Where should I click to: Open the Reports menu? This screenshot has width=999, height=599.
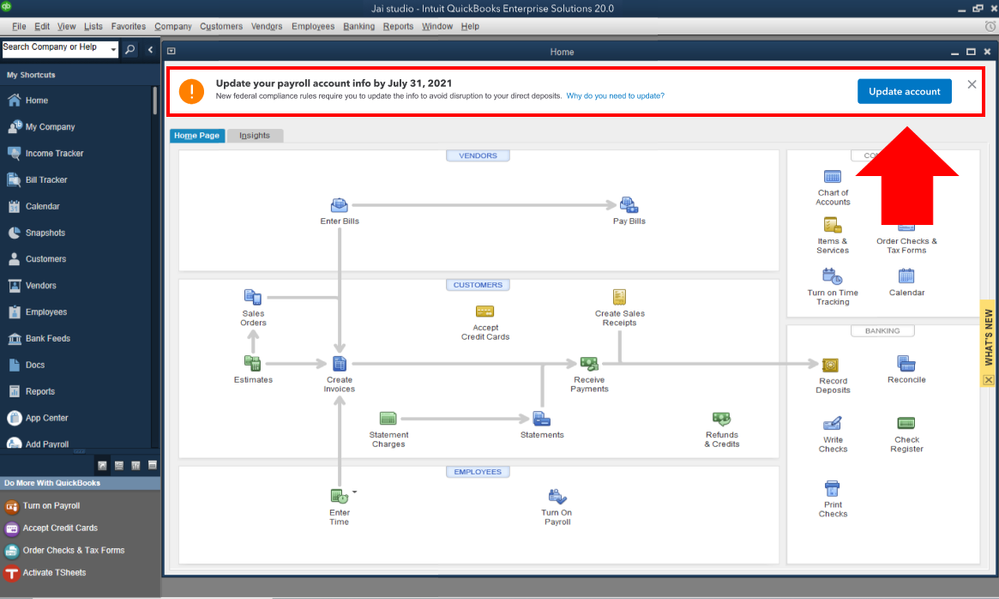coord(398,26)
